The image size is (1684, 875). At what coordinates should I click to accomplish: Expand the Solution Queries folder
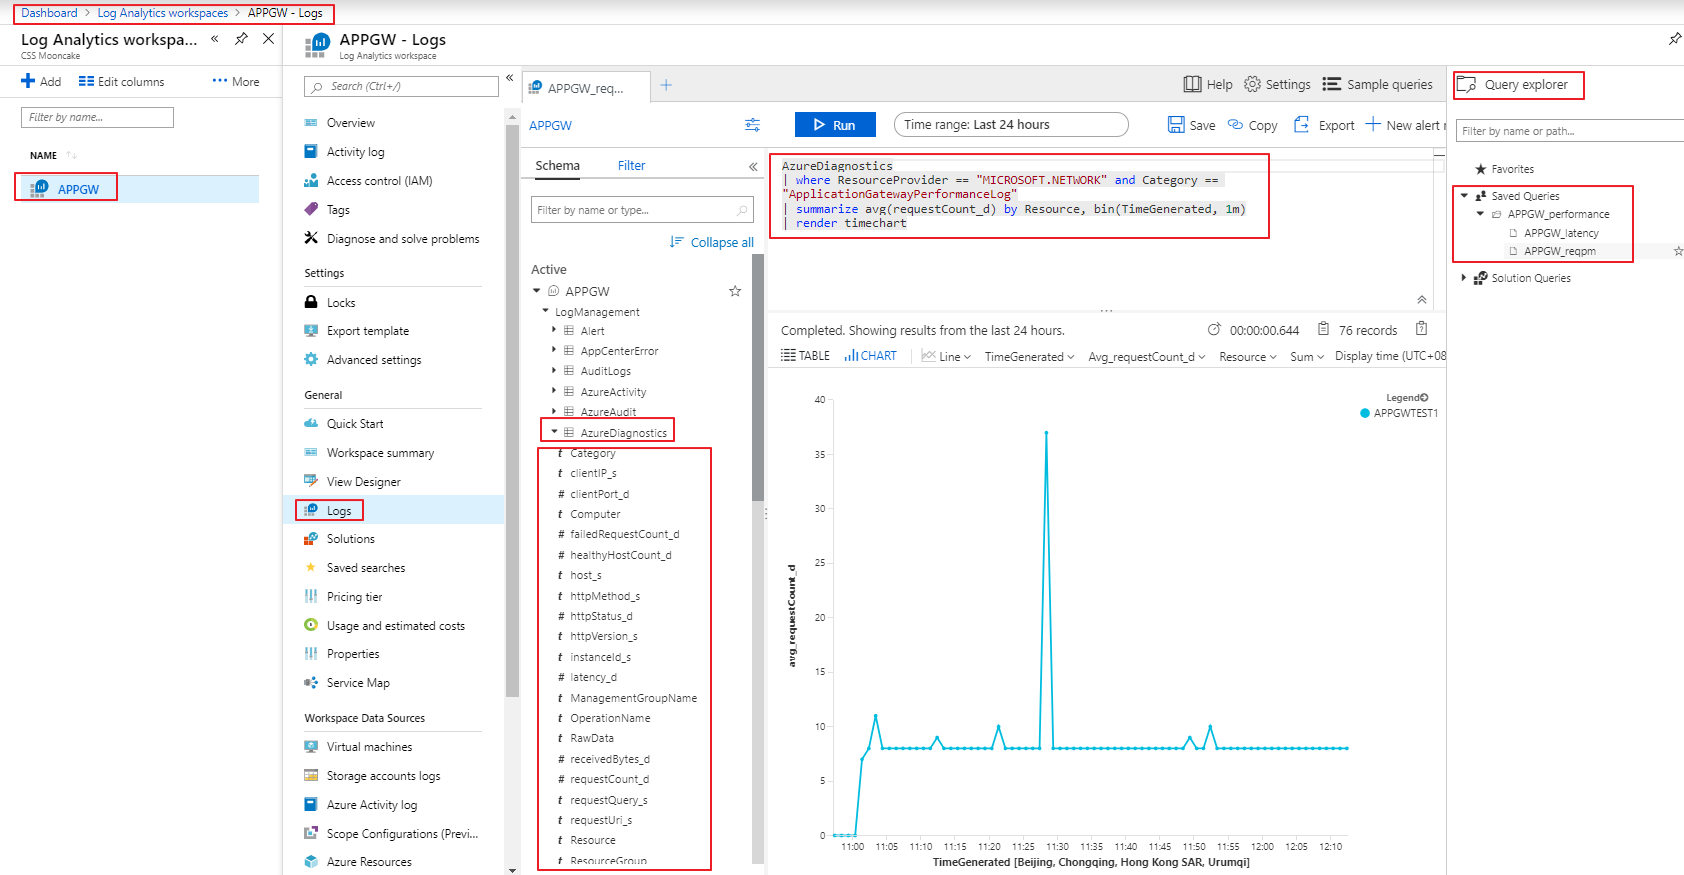[x=1464, y=278]
